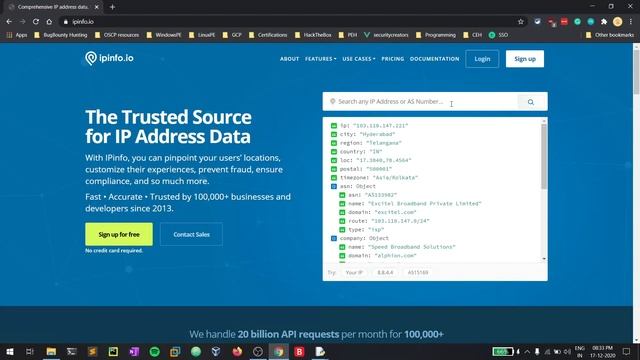Click the name Speed Broadband Solutions row
Screen dimensions: 640x360
397,247
